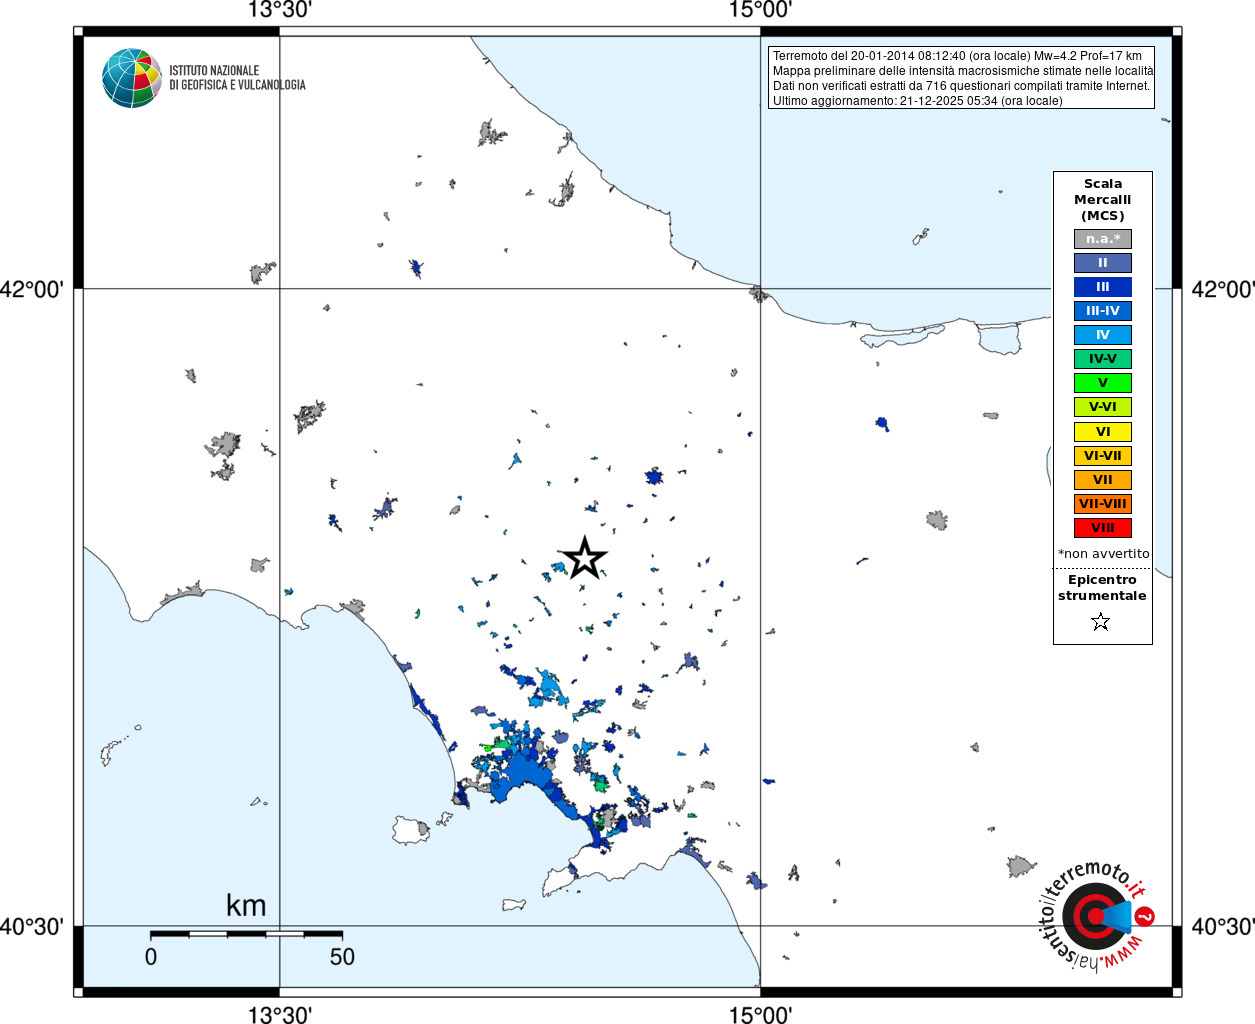Select the intensity V-VI legend swatch
1255x1024 pixels.
(1103, 407)
